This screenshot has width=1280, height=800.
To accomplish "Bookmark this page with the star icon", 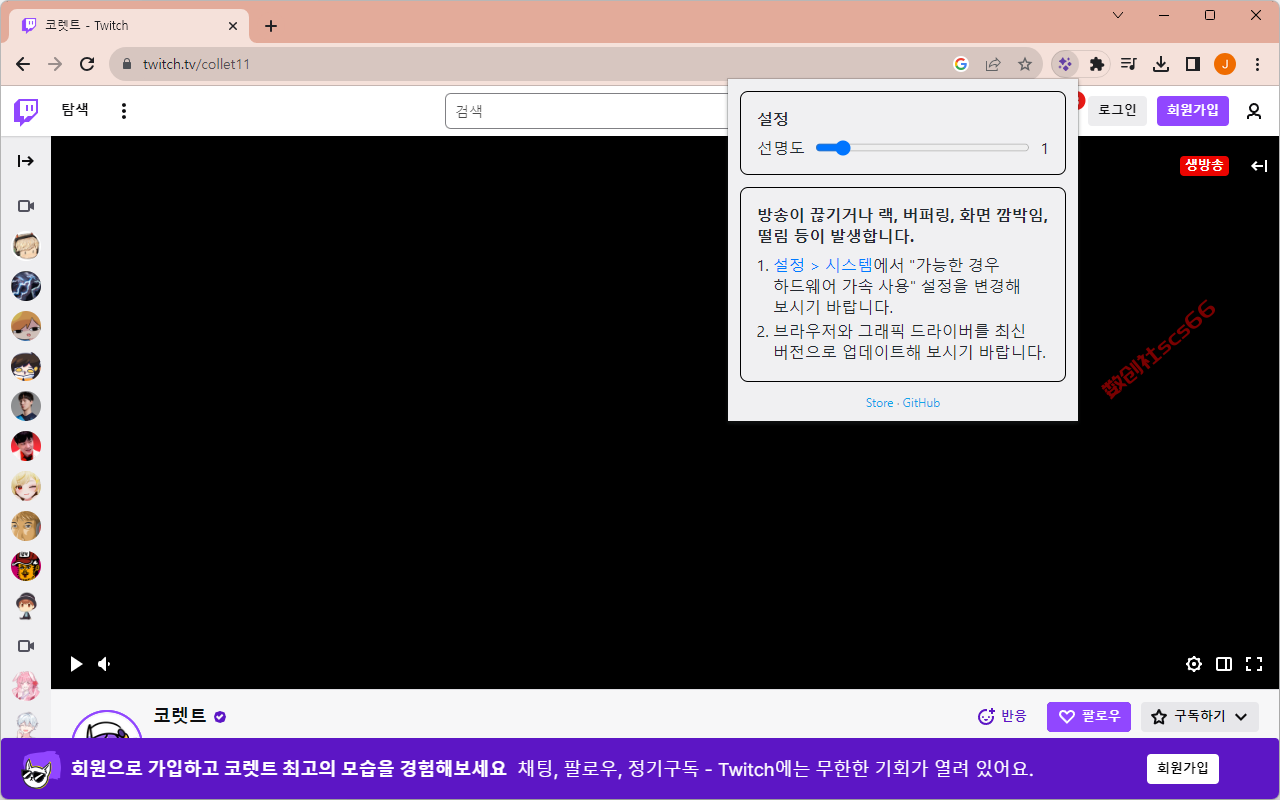I will click(1025, 64).
